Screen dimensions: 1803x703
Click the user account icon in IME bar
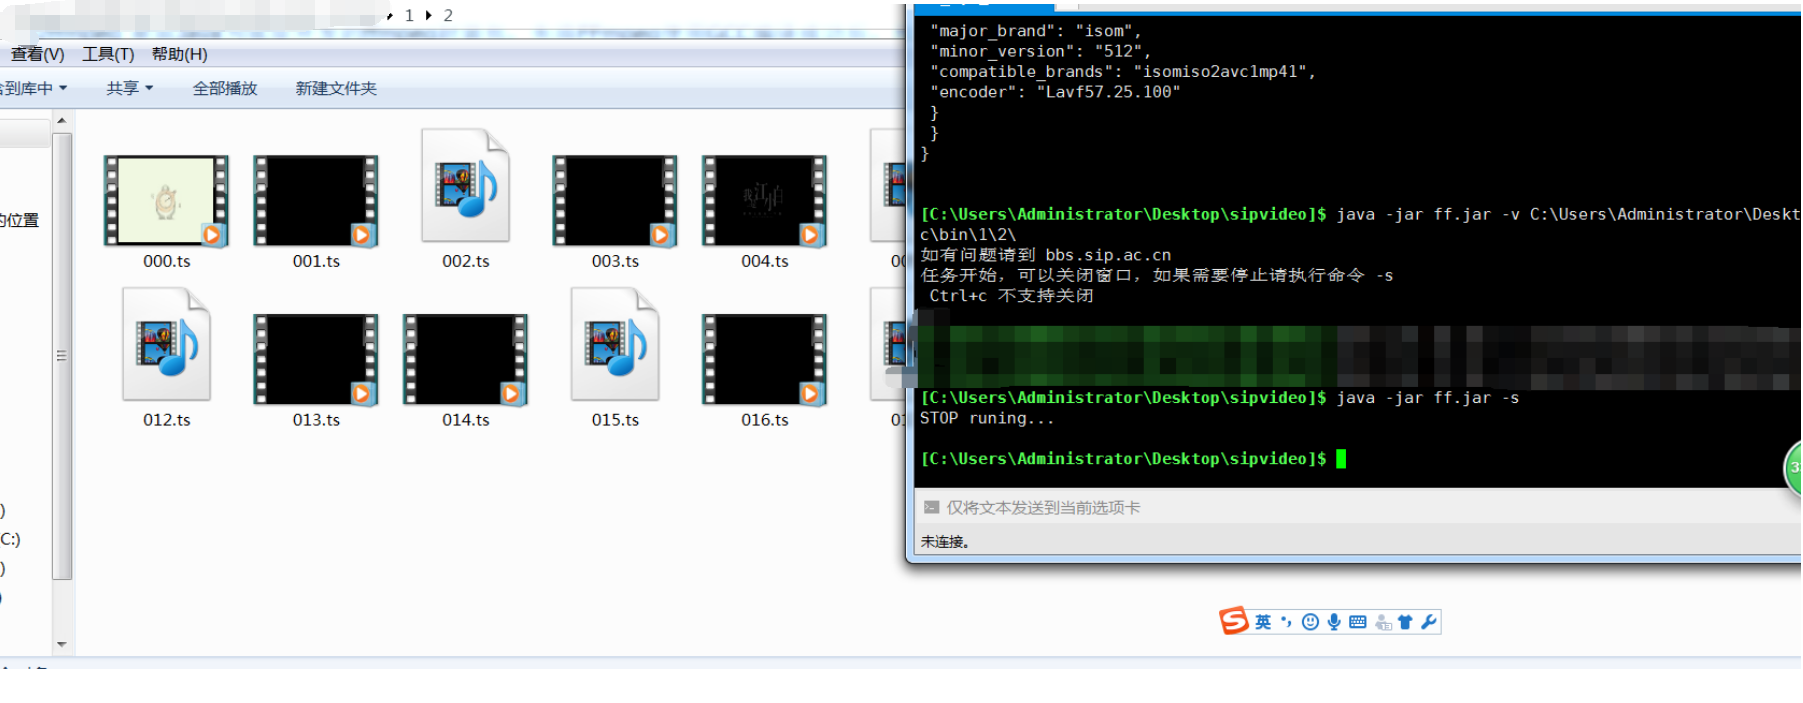(1383, 622)
